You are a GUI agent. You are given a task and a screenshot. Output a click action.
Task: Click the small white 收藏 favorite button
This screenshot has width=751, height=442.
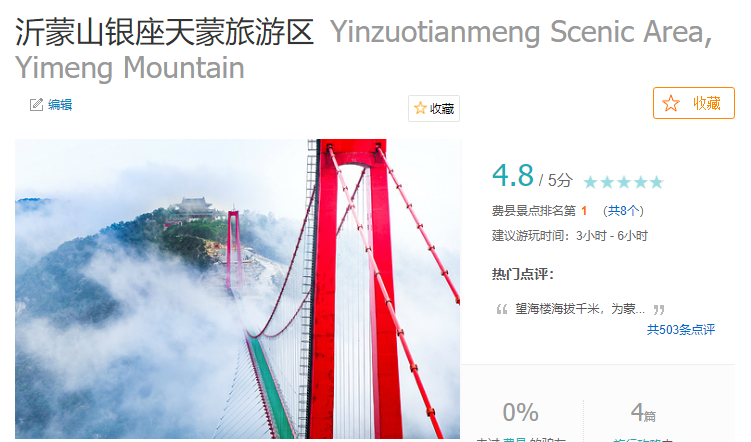[434, 109]
